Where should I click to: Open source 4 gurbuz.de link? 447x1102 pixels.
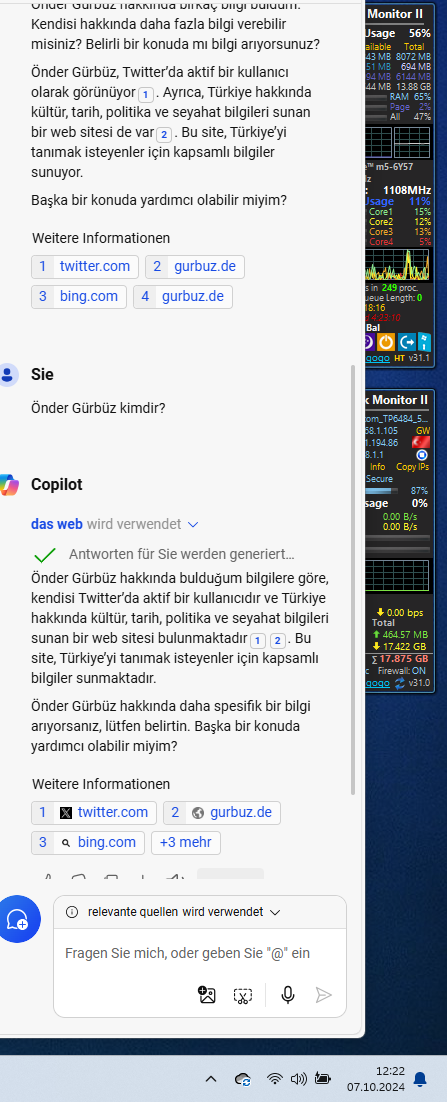pyautogui.click(x=183, y=297)
